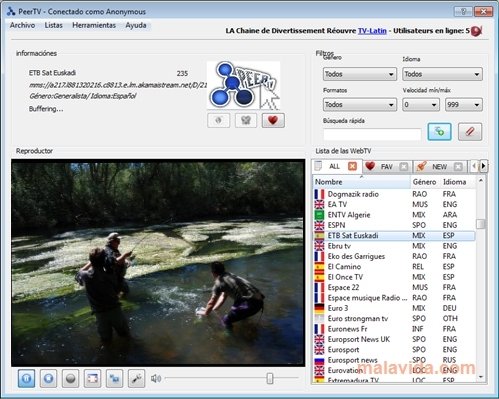Select Espace musique Radio channel
Screen dimensions: 499x399
(394, 298)
